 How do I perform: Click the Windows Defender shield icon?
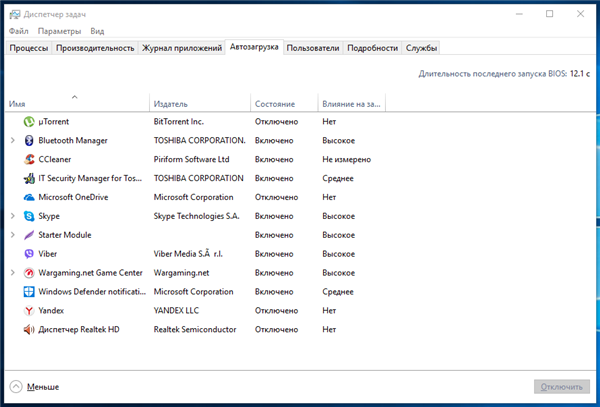click(29, 291)
